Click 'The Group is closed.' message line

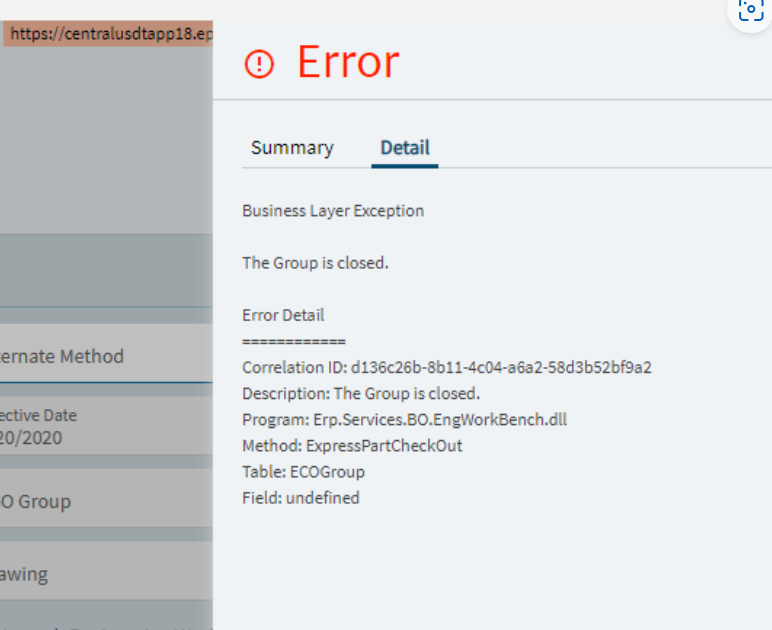pyautogui.click(x=315, y=263)
